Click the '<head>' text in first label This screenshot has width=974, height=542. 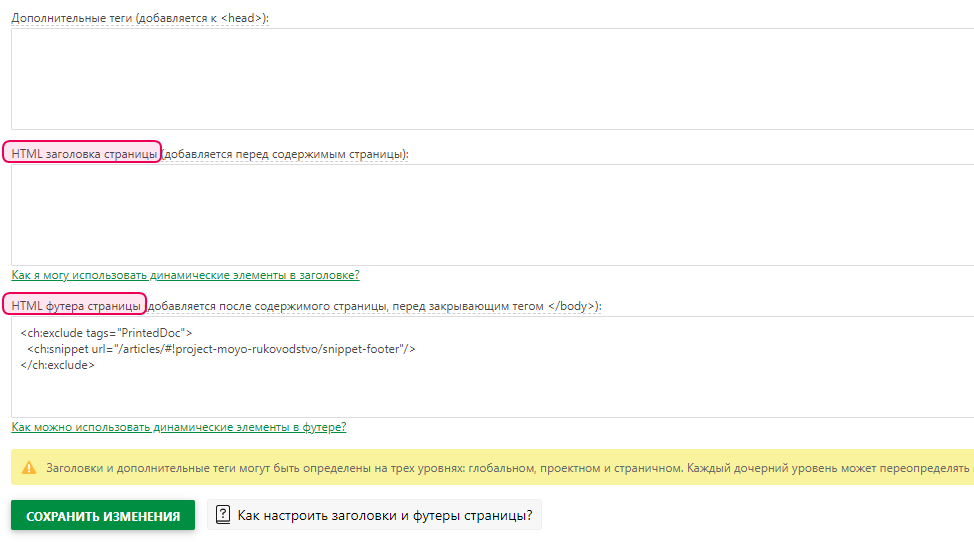click(245, 18)
